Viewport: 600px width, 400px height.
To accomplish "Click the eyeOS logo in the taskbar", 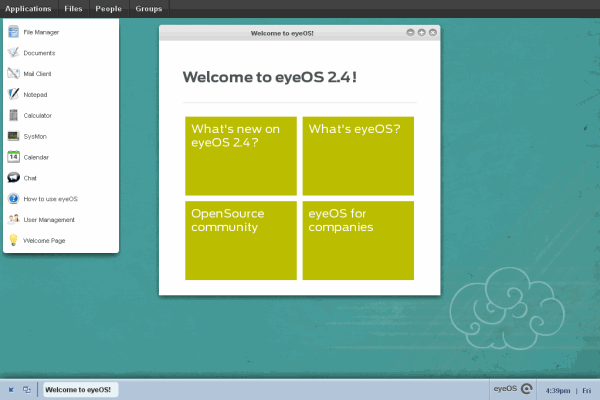I will (513, 389).
